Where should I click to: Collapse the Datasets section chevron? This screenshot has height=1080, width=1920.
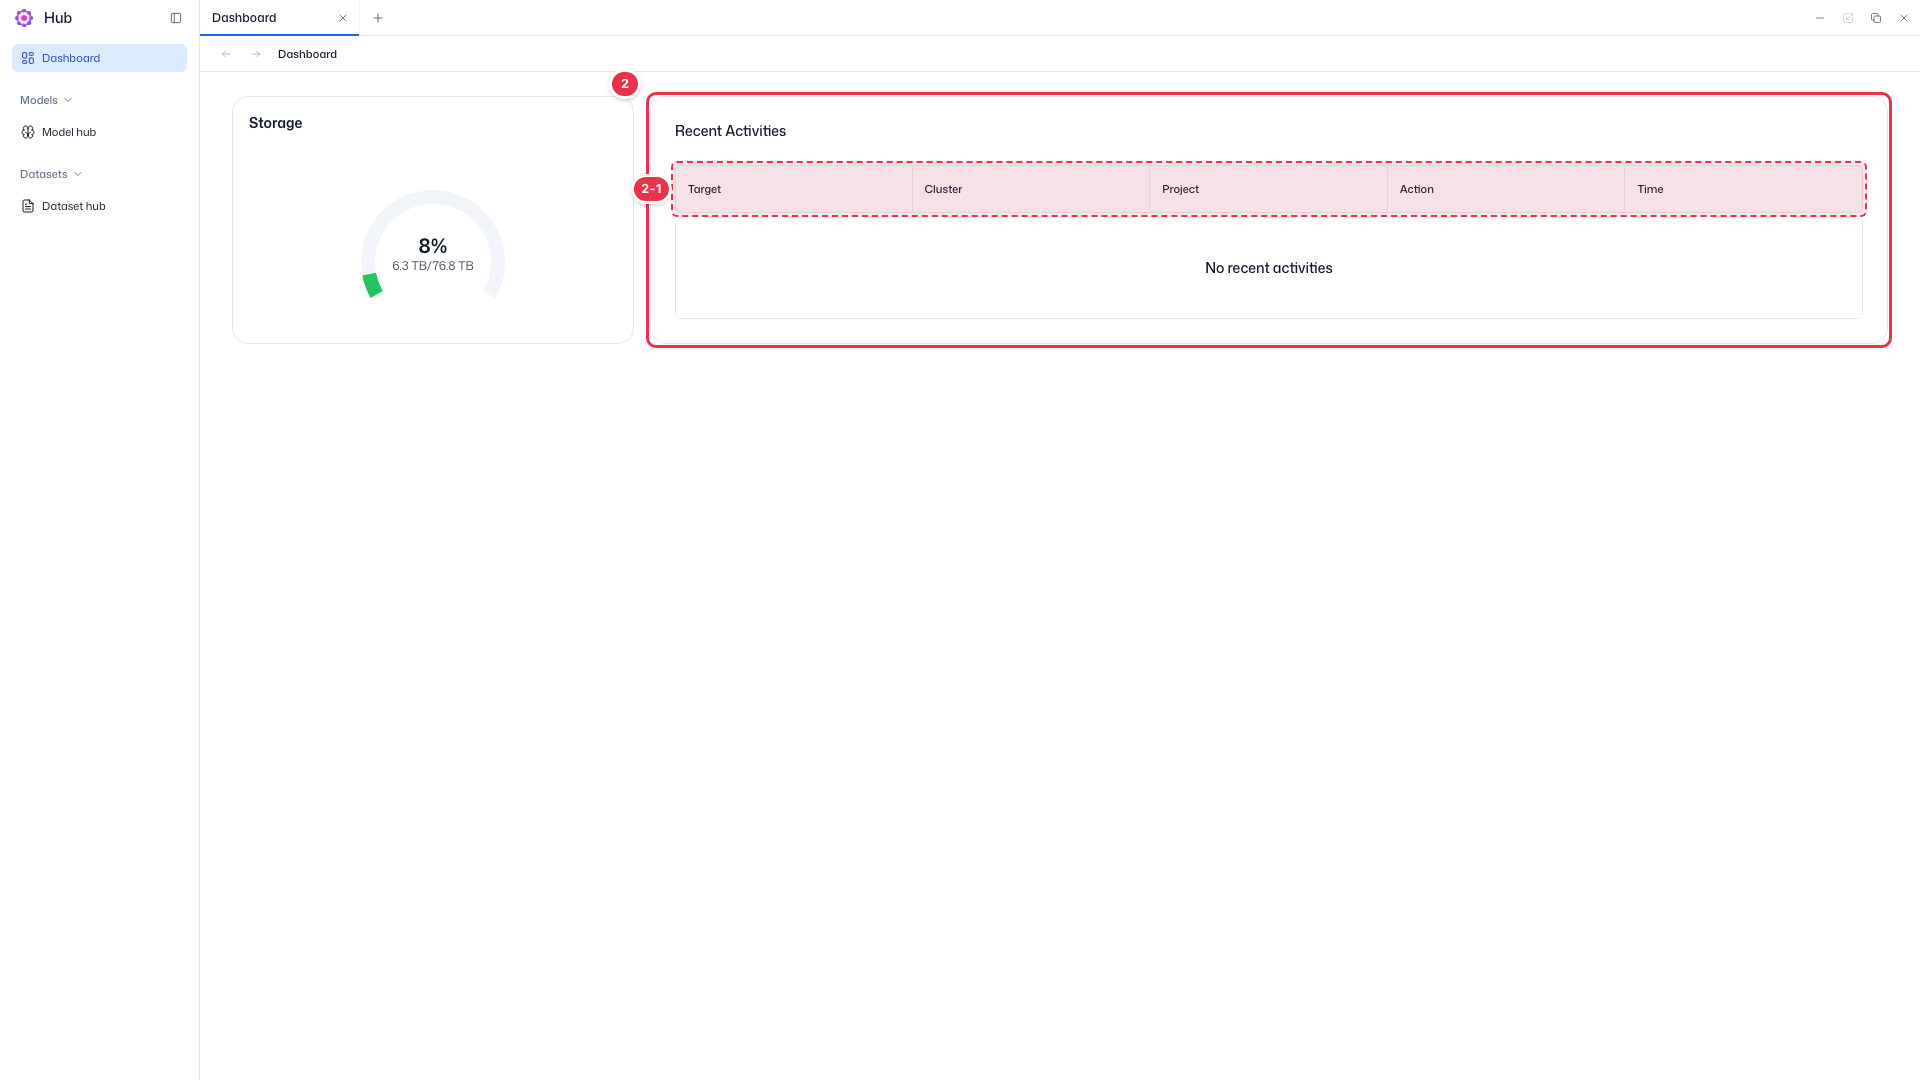(78, 174)
